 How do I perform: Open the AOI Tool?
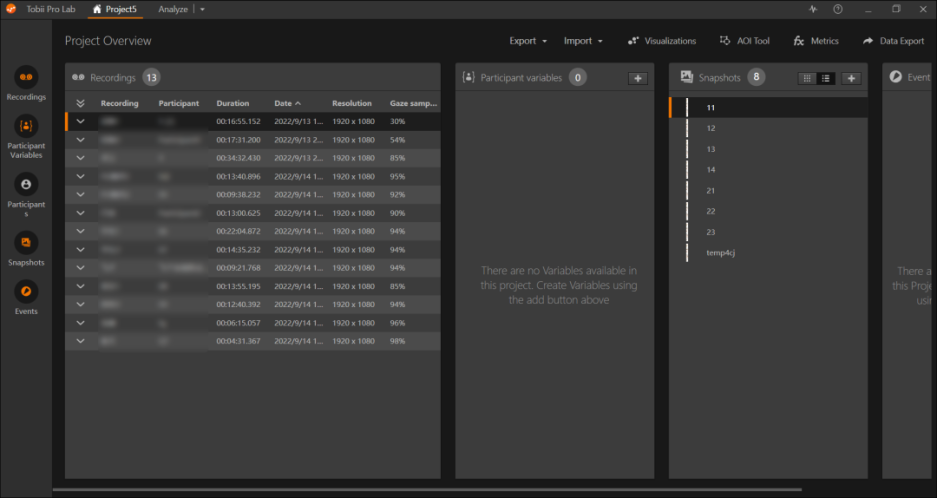(744, 41)
